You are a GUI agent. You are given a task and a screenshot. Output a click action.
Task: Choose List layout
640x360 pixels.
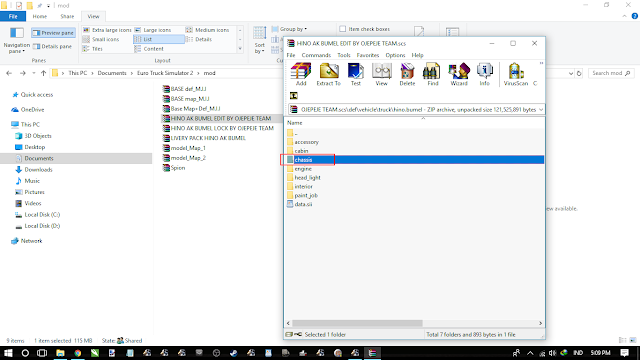click(x=159, y=39)
